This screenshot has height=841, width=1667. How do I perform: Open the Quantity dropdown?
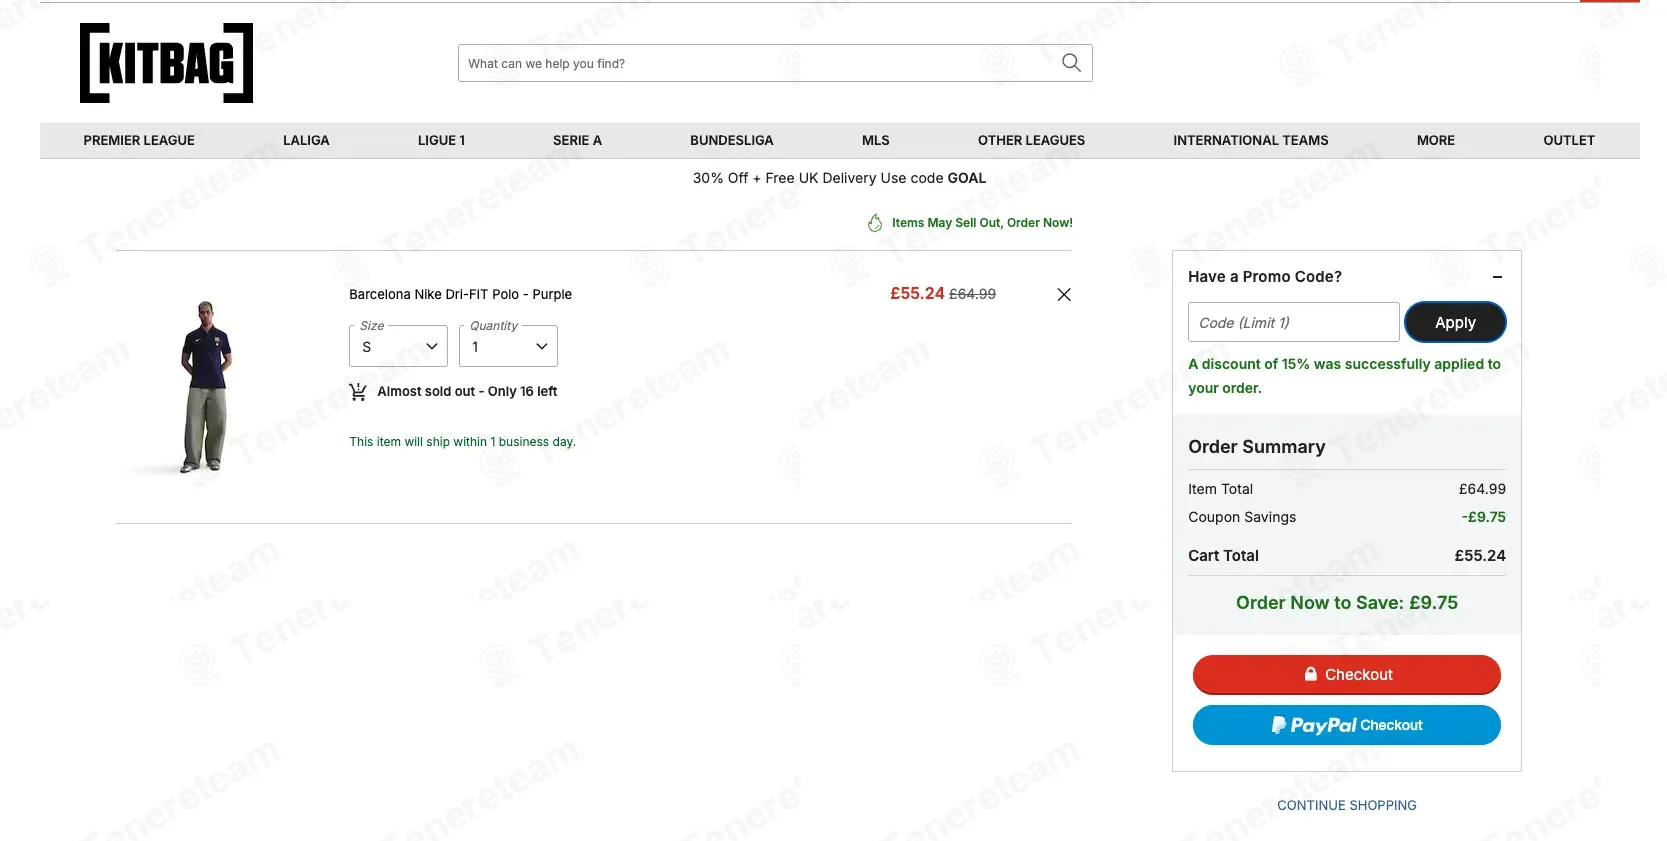tap(508, 346)
